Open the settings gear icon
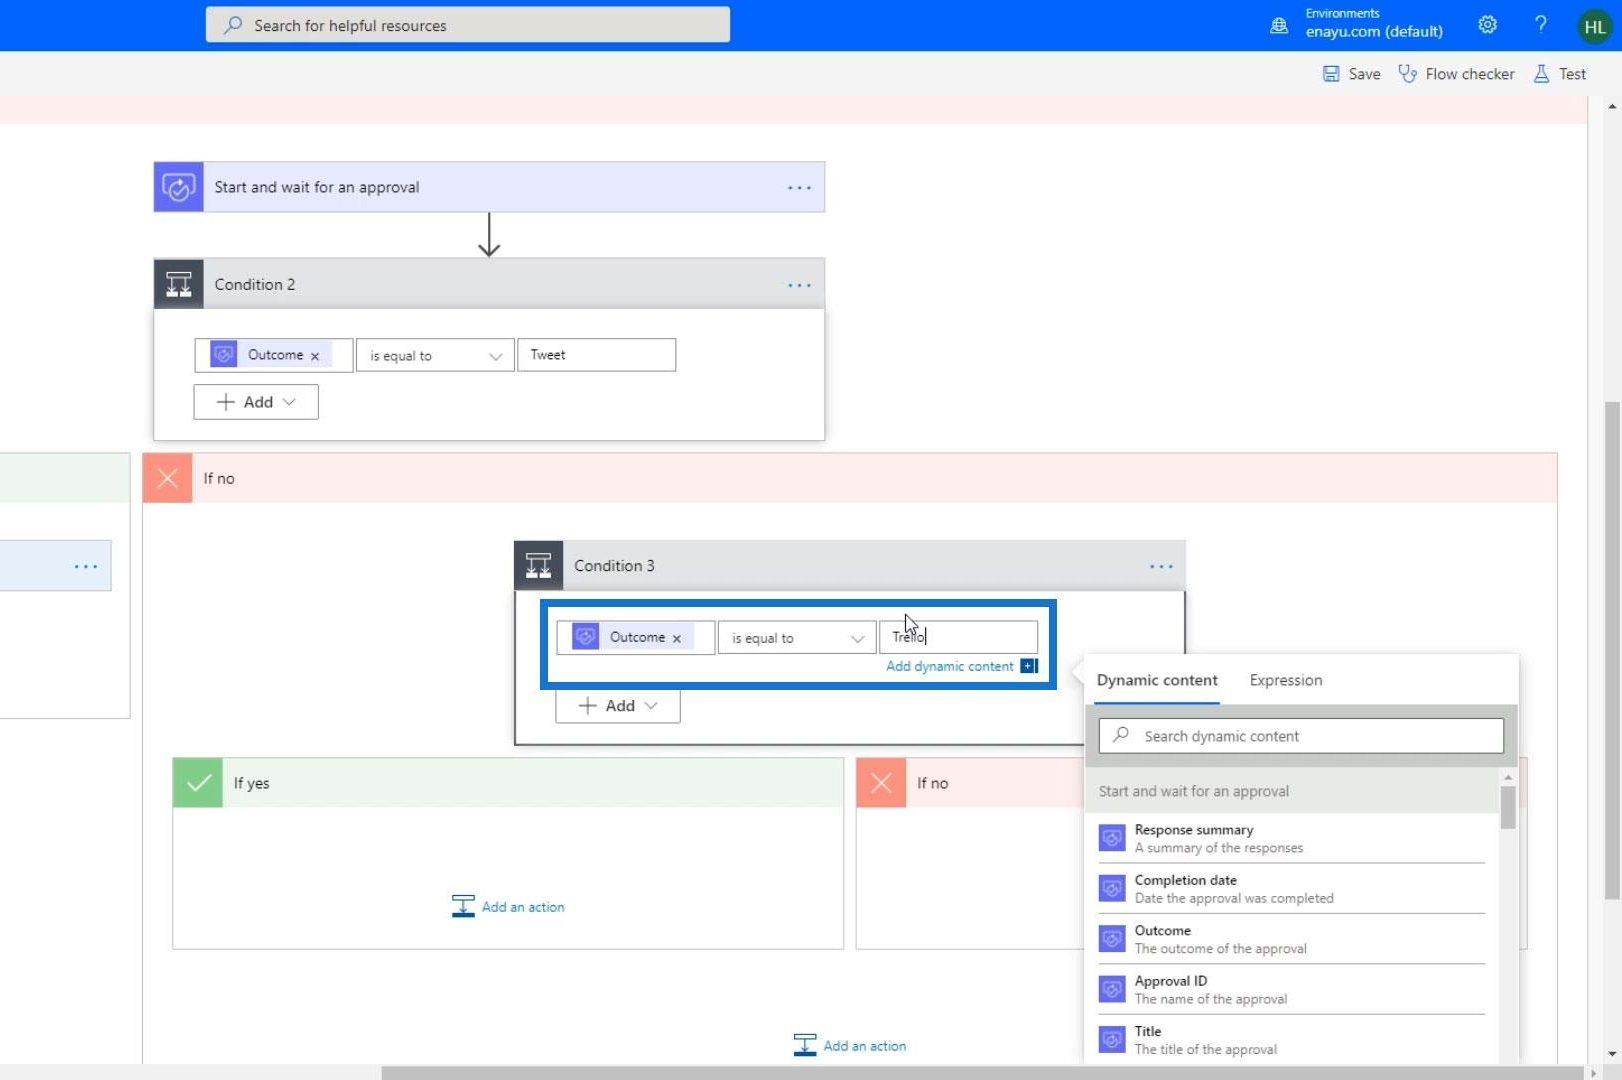 click(1488, 25)
